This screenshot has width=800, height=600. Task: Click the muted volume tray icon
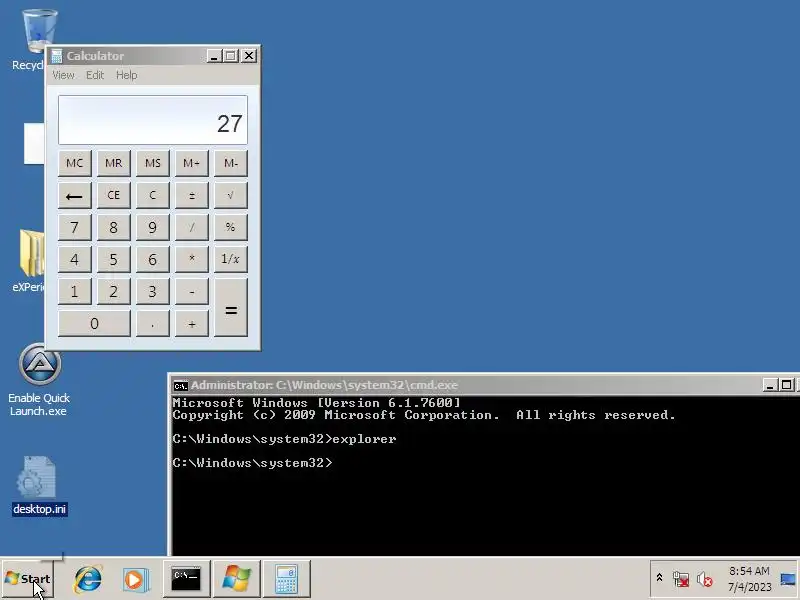pyautogui.click(x=705, y=579)
